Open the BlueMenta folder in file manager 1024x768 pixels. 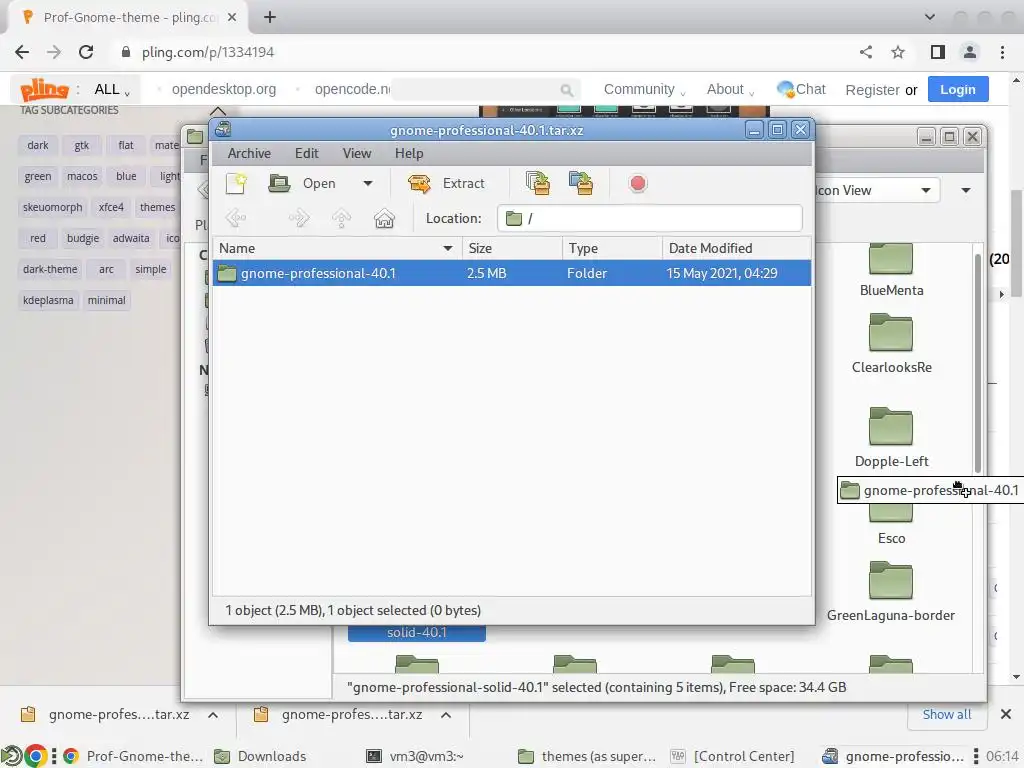pos(891,270)
